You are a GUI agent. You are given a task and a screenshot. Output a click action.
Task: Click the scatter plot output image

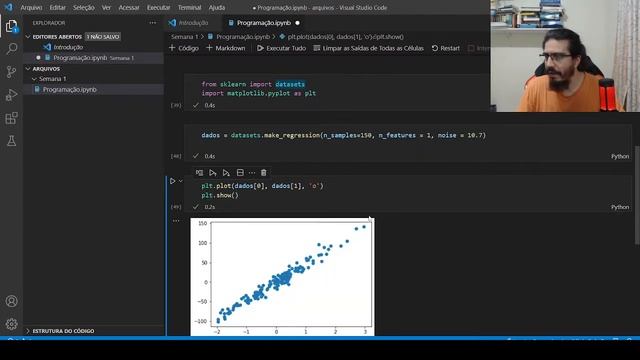point(282,277)
